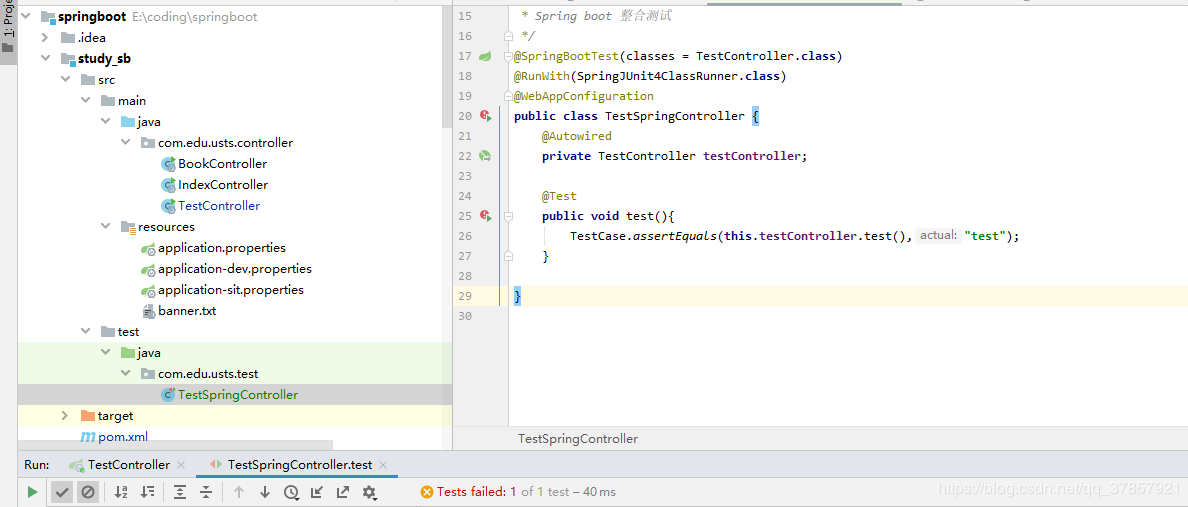Screen dimensions: 1188x507
Task: Click the @WebAppConfiguration annotation
Action: pos(583,96)
